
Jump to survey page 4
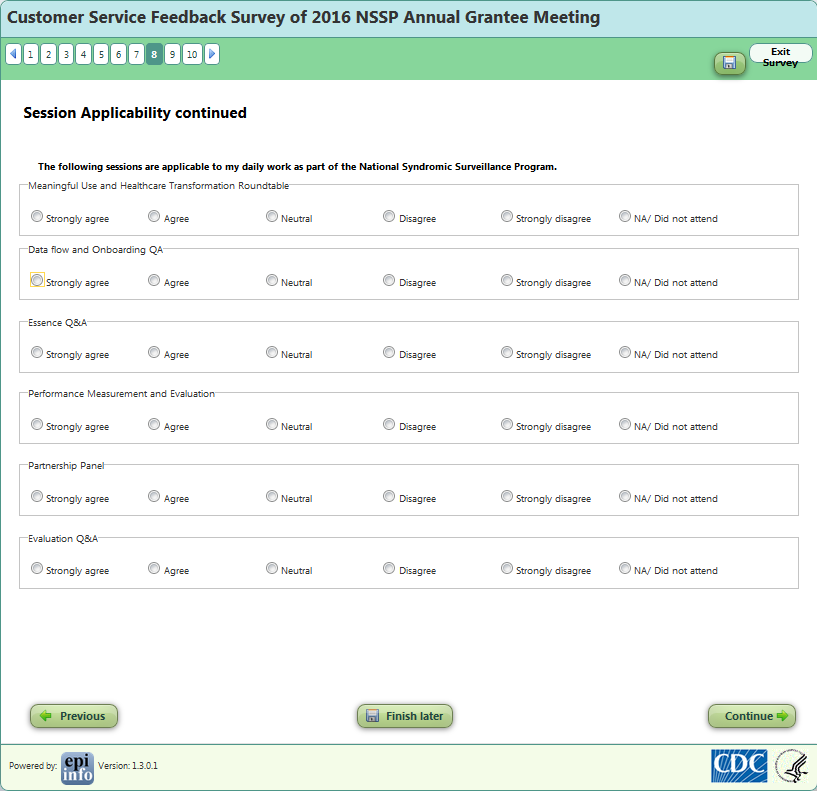[83, 54]
